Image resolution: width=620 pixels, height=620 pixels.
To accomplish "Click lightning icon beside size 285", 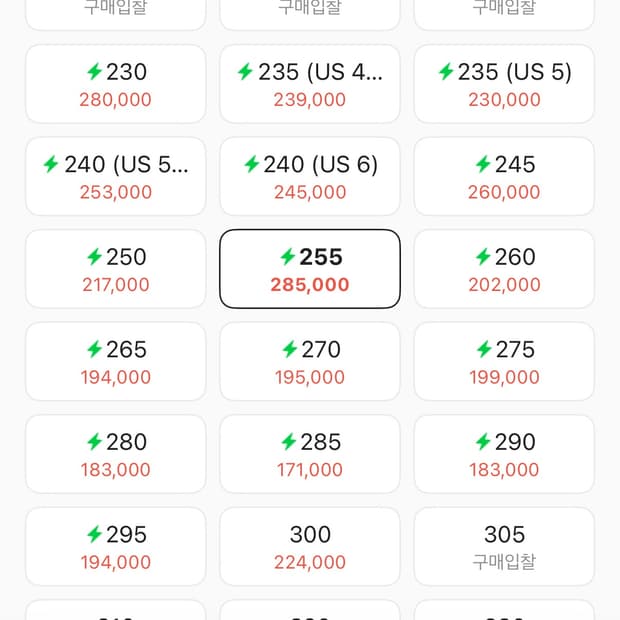I will tap(288, 442).
